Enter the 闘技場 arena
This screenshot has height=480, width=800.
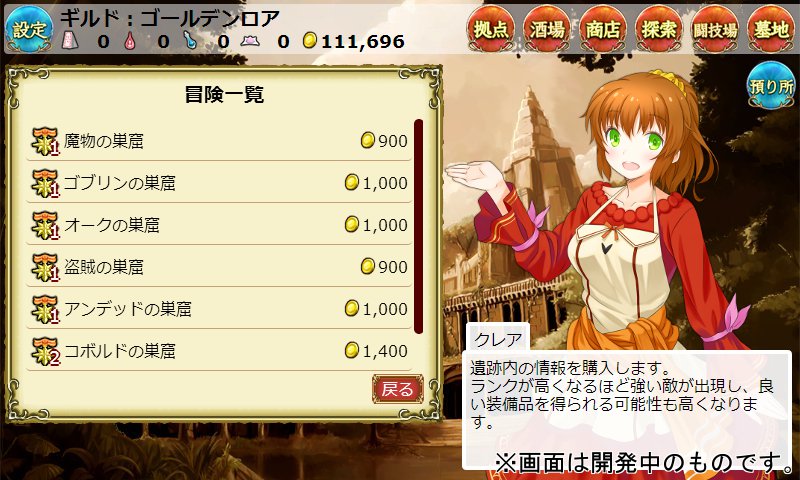pyautogui.click(x=715, y=29)
